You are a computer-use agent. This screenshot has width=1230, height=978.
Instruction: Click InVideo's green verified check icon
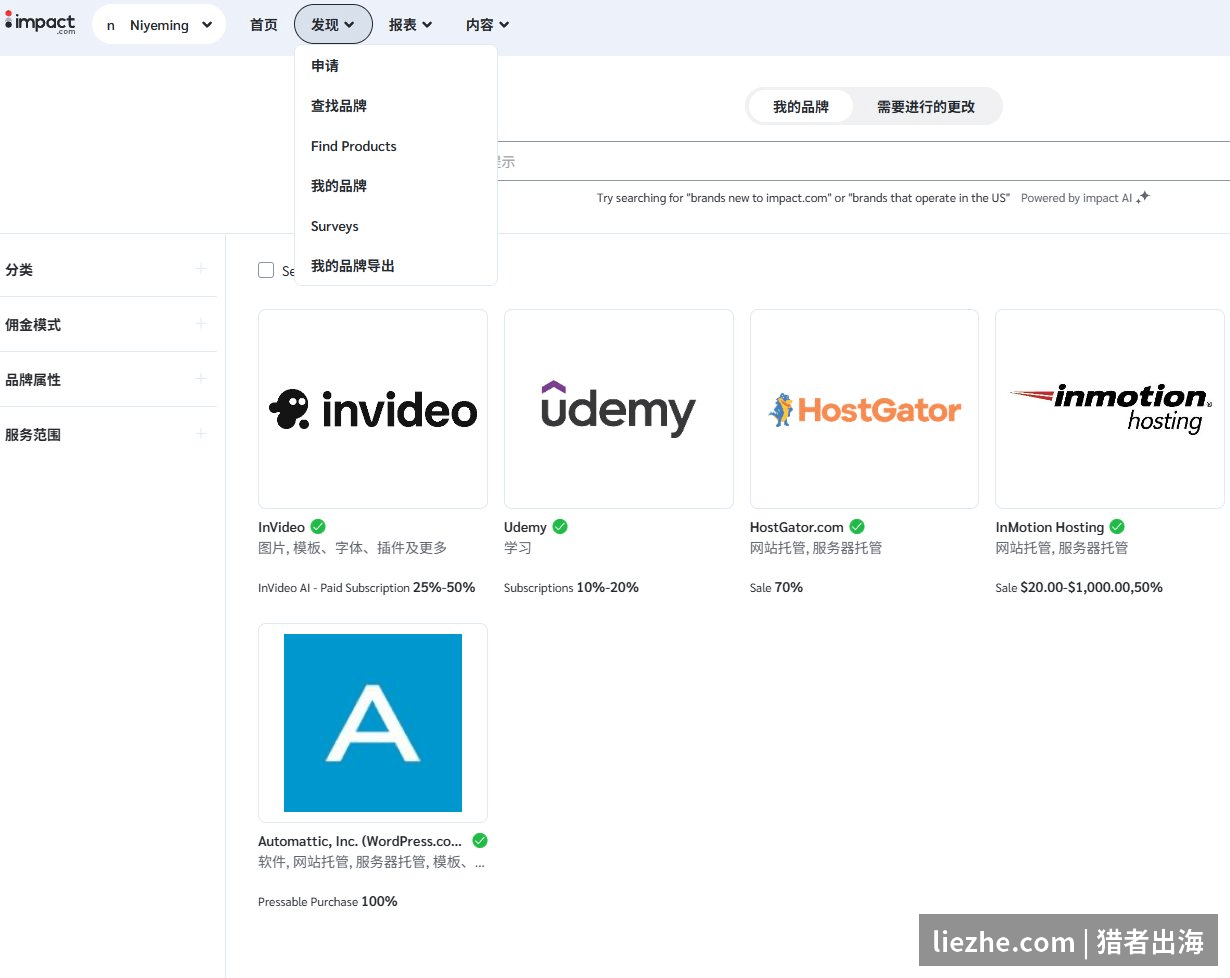coord(318,526)
